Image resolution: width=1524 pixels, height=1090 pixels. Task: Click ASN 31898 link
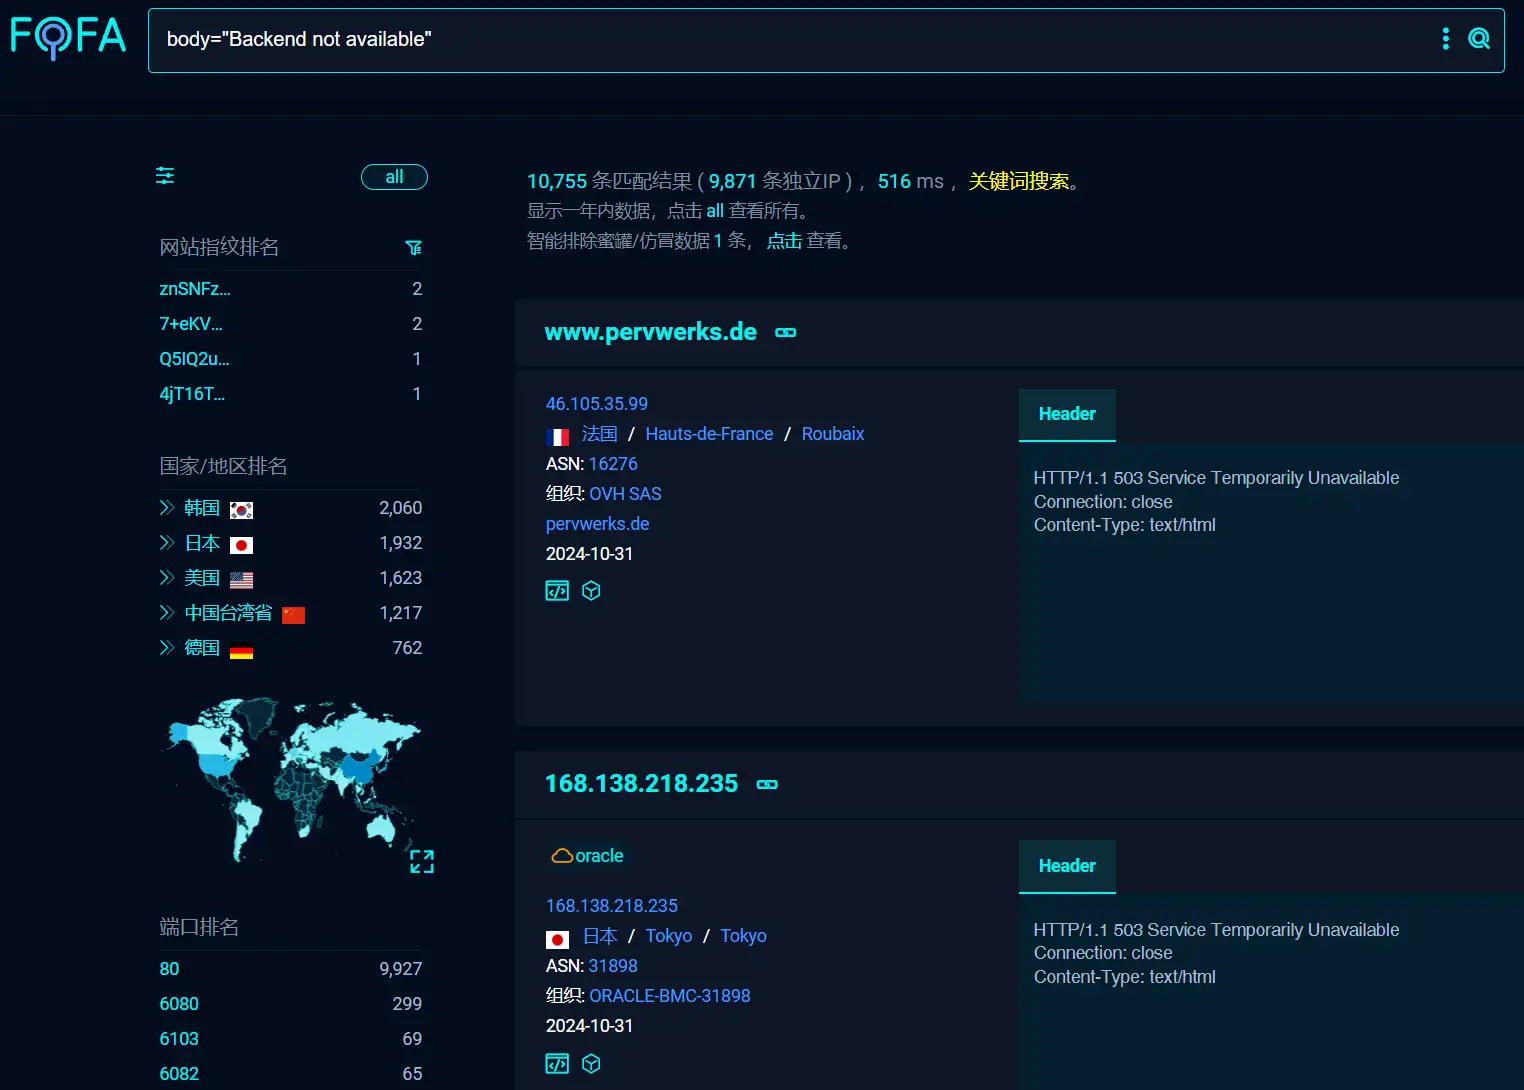tap(613, 966)
